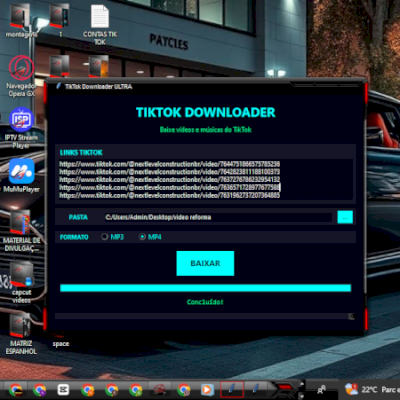This screenshot has height=400, width=400.
Task: Open CapCut from the taskbar
Action: [63, 389]
